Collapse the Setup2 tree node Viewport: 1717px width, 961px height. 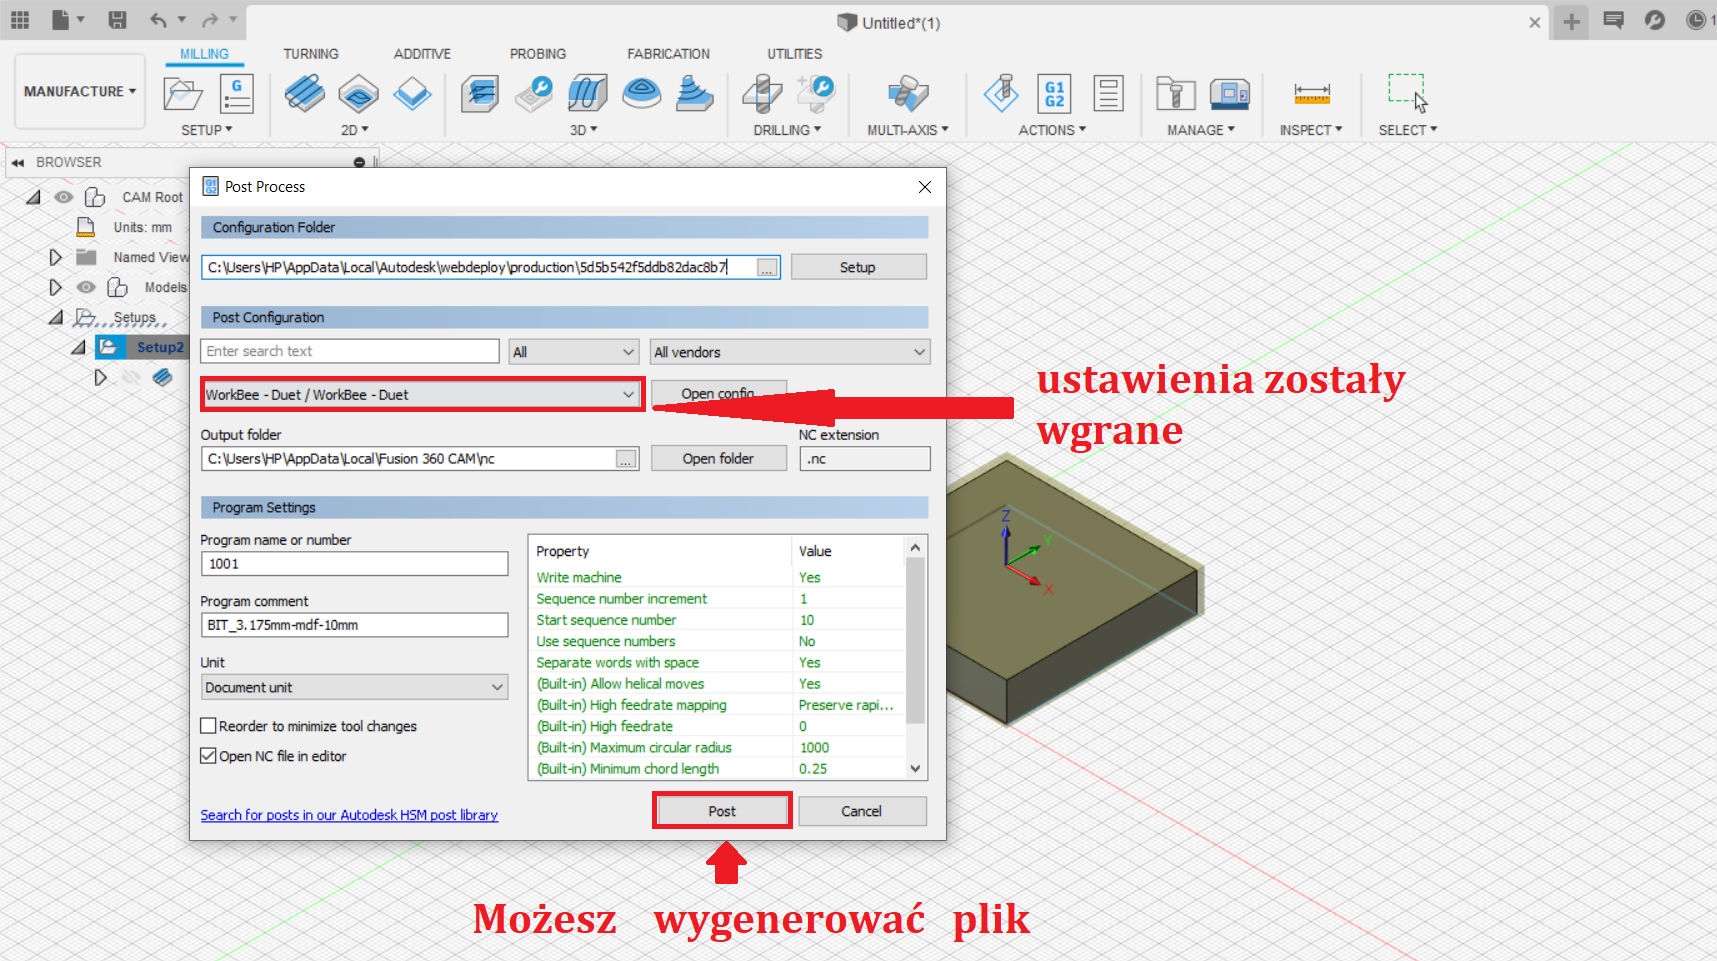click(78, 347)
